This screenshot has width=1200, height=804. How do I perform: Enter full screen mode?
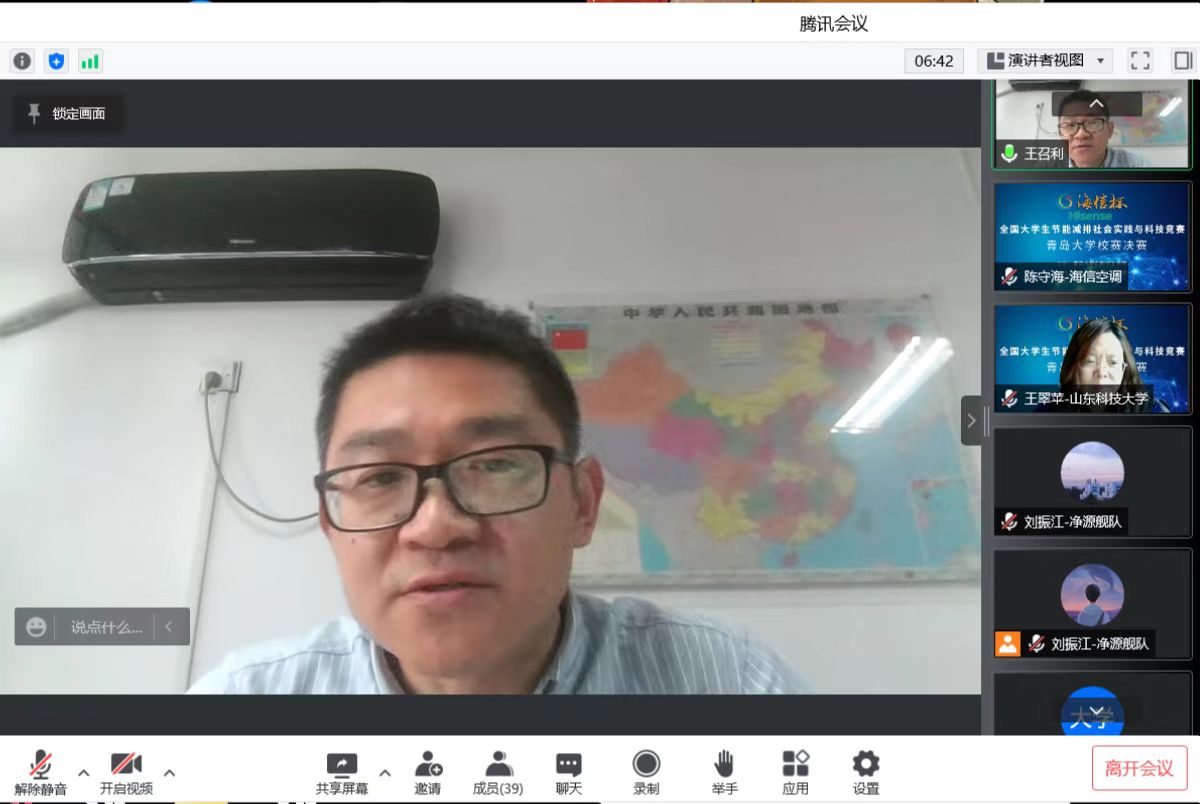pyautogui.click(x=1140, y=61)
